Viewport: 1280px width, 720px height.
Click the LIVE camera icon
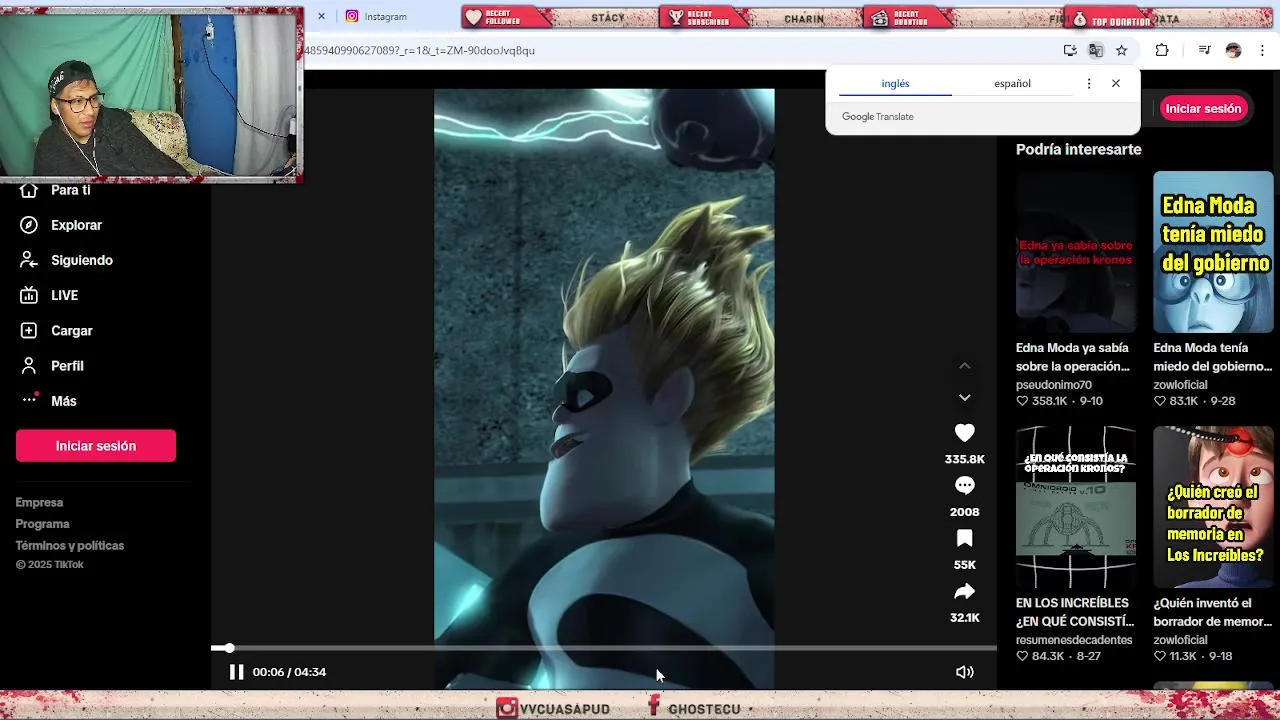pos(30,295)
